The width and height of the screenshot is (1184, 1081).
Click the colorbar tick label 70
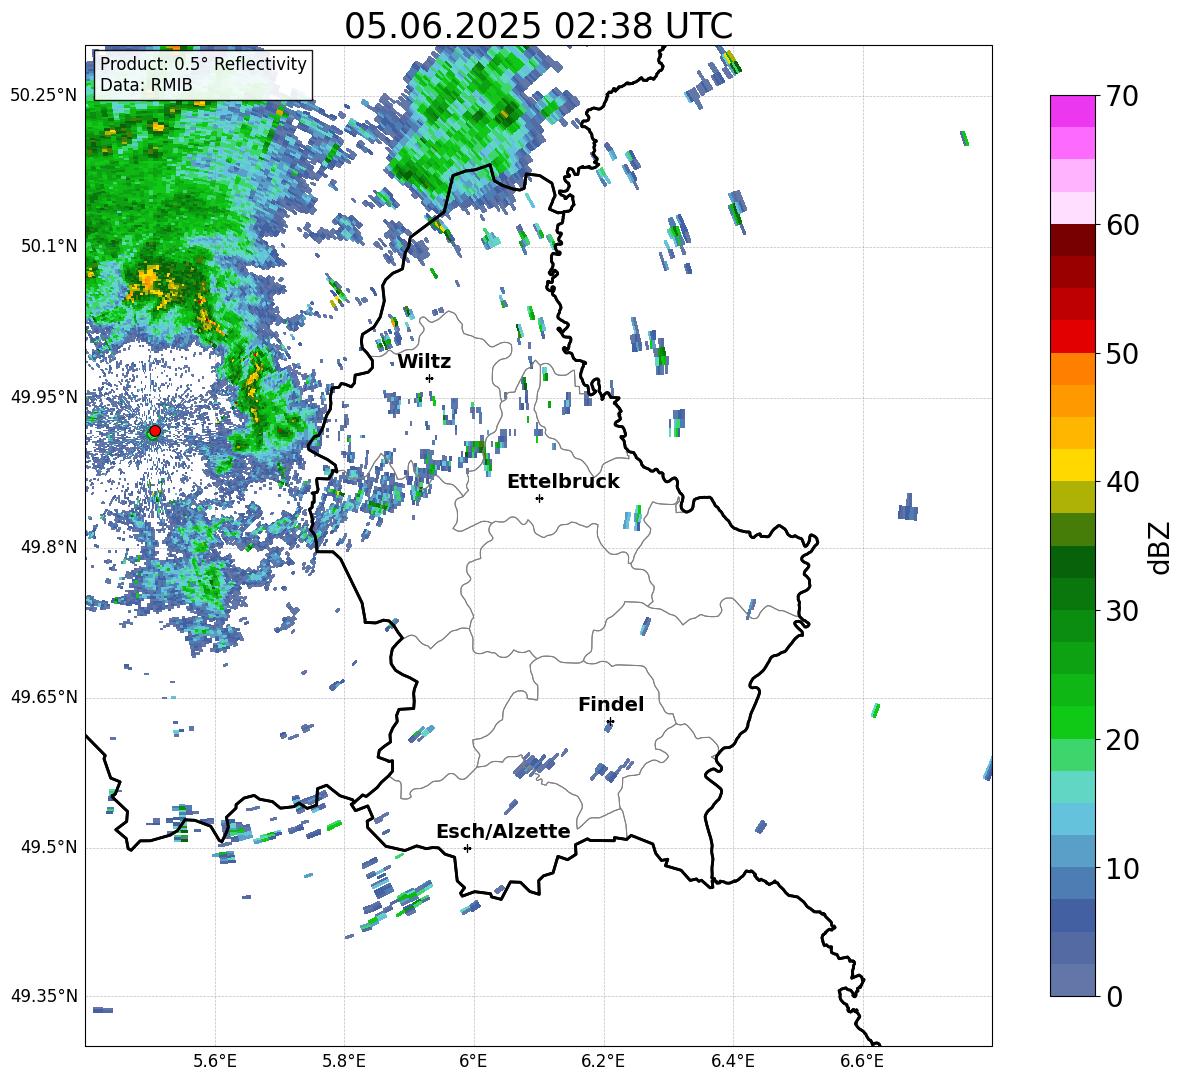[1122, 96]
